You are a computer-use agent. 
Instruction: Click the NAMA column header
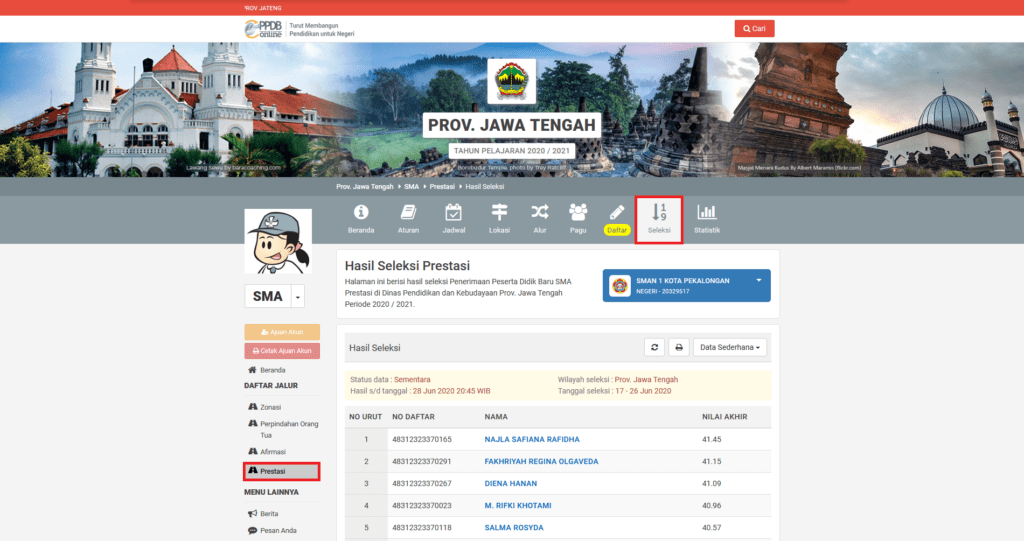496,417
